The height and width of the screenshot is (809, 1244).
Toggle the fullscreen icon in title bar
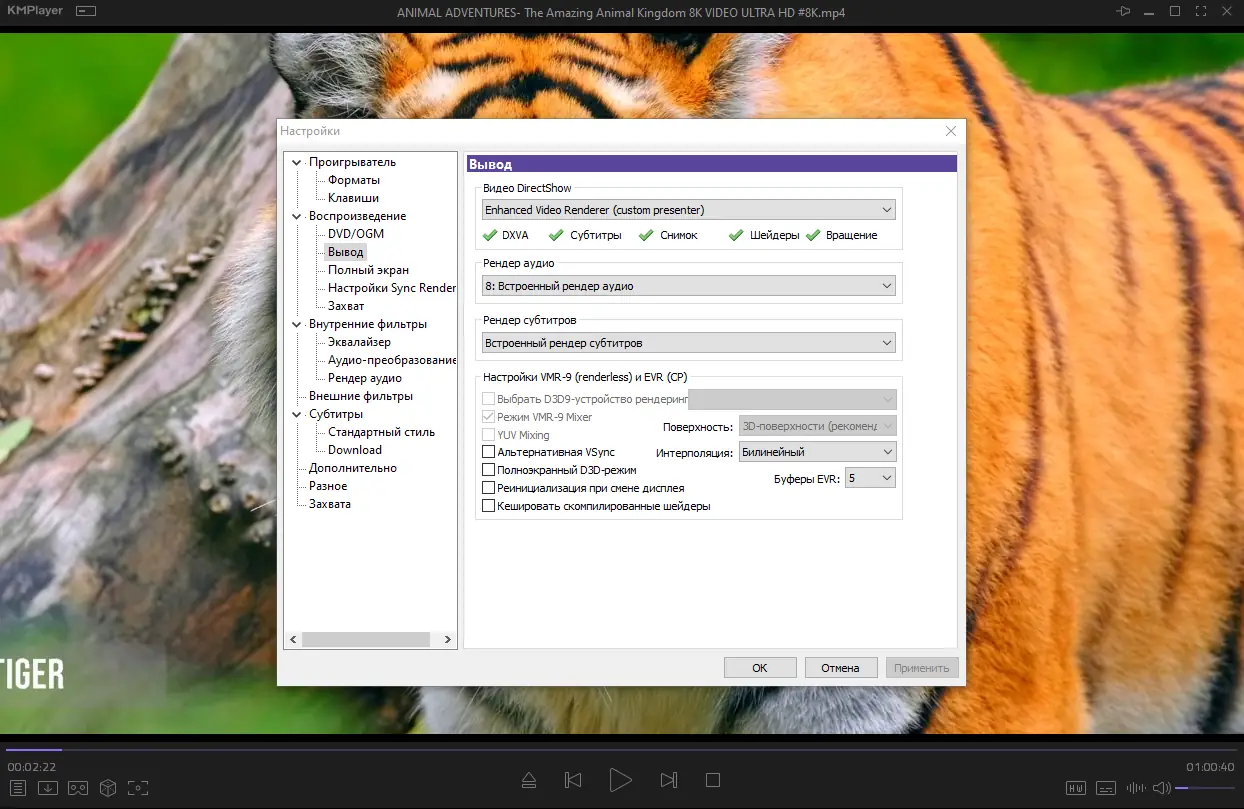[x=1201, y=11]
